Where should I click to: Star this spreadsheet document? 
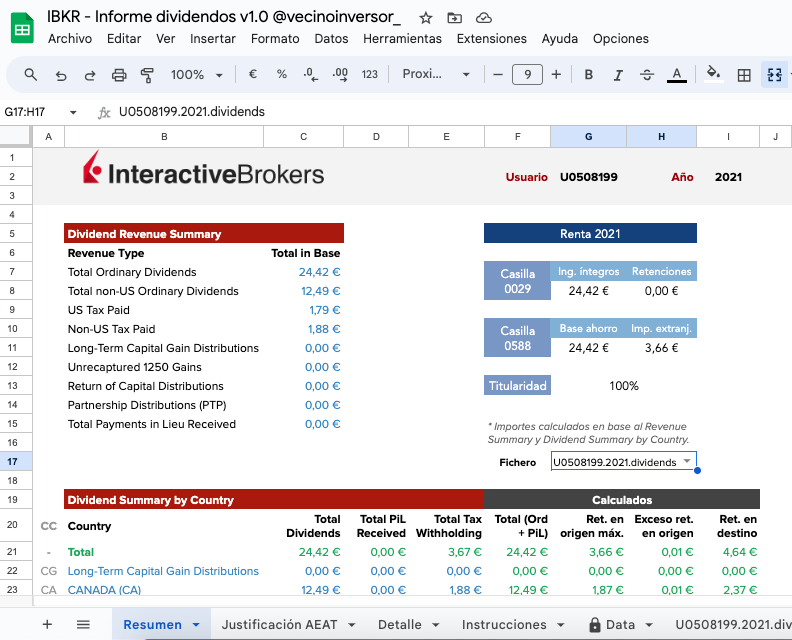pyautogui.click(x=426, y=18)
